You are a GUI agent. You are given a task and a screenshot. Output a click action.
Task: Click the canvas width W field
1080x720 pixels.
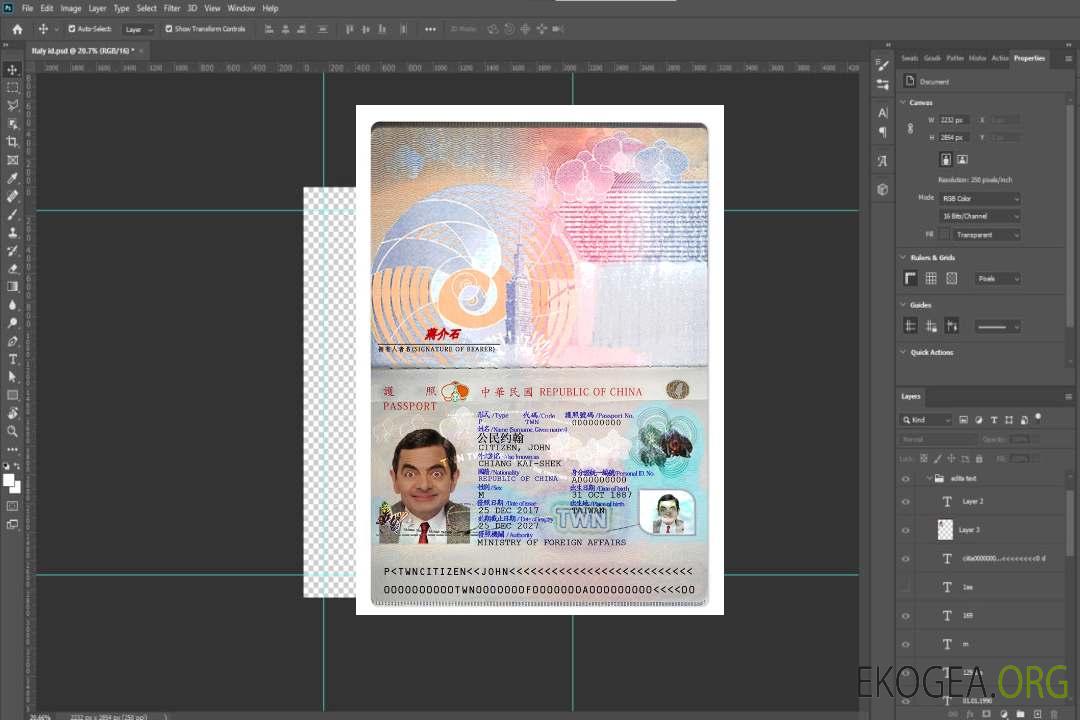pos(954,120)
